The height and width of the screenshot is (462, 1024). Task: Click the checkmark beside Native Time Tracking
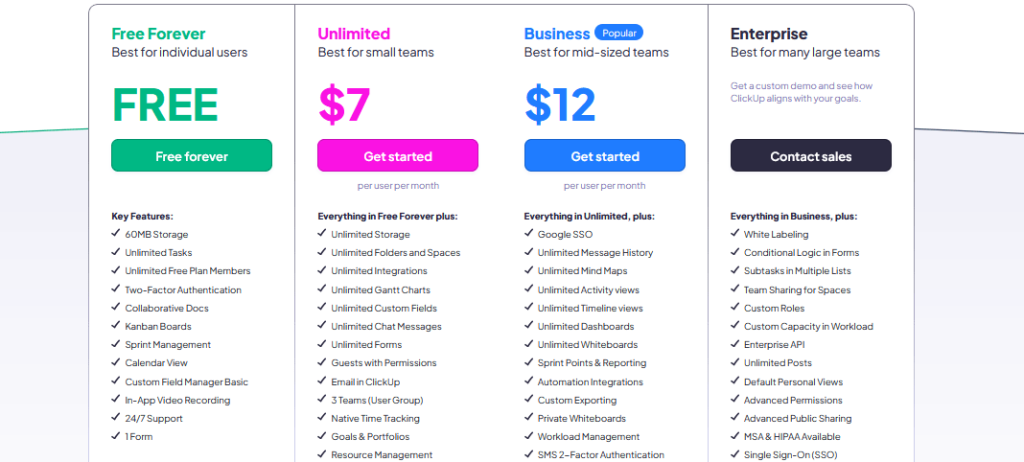click(x=322, y=418)
